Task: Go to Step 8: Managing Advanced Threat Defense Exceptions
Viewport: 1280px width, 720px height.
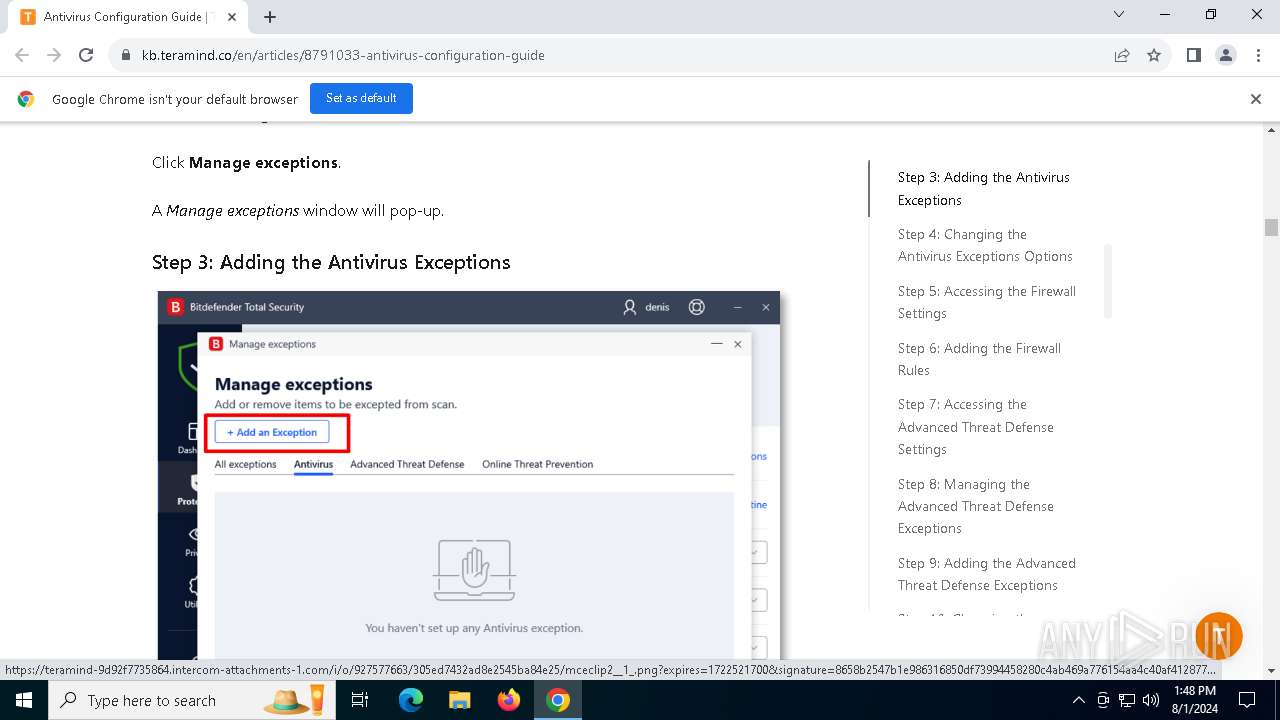Action: (976, 506)
